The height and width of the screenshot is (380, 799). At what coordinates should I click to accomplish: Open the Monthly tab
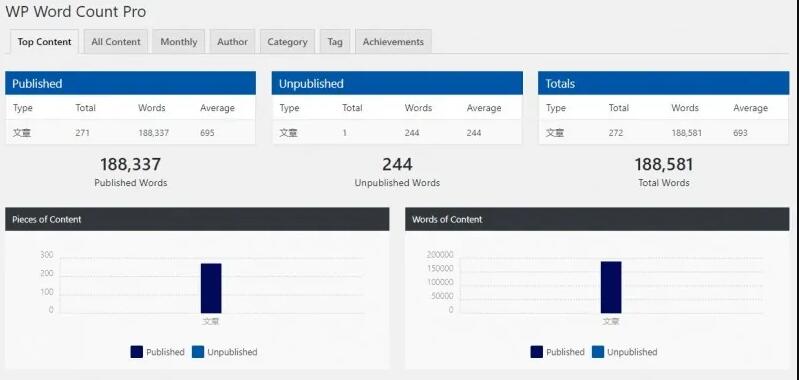(178, 42)
